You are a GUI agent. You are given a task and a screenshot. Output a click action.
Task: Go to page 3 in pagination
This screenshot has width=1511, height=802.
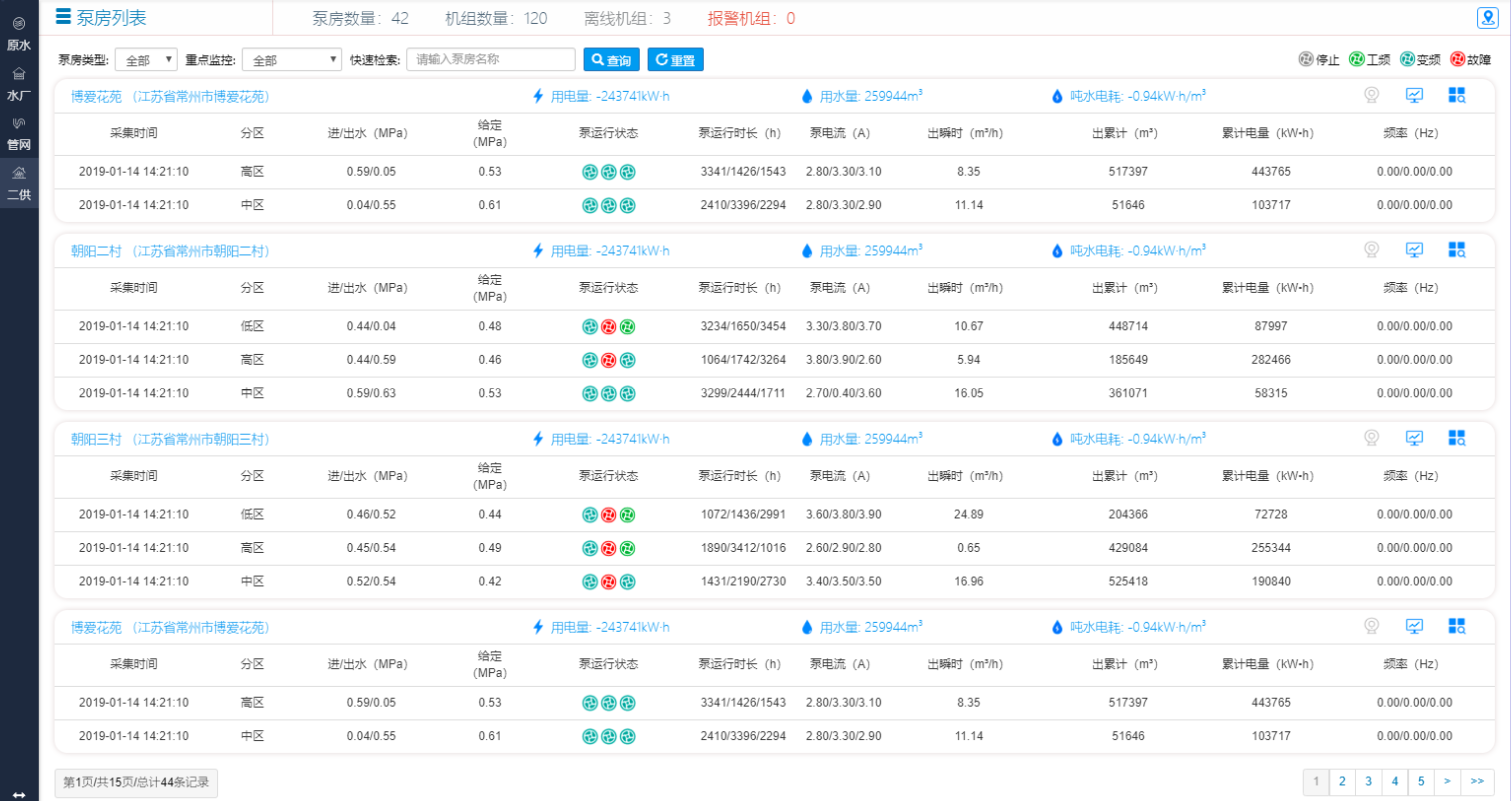1368,781
